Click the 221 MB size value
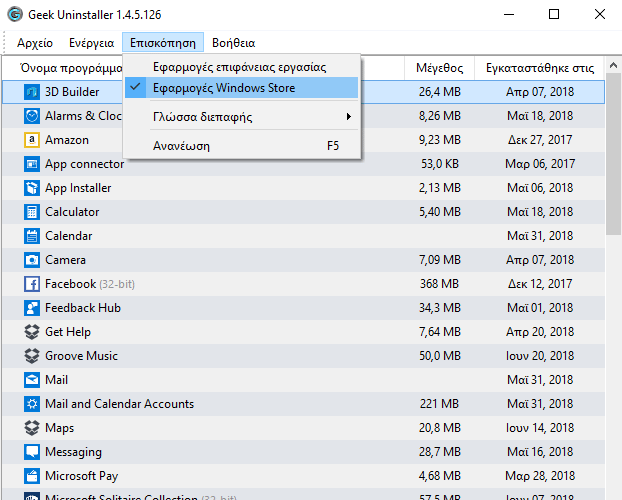Viewport: 622px width, 500px height. pyautogui.click(x=440, y=404)
